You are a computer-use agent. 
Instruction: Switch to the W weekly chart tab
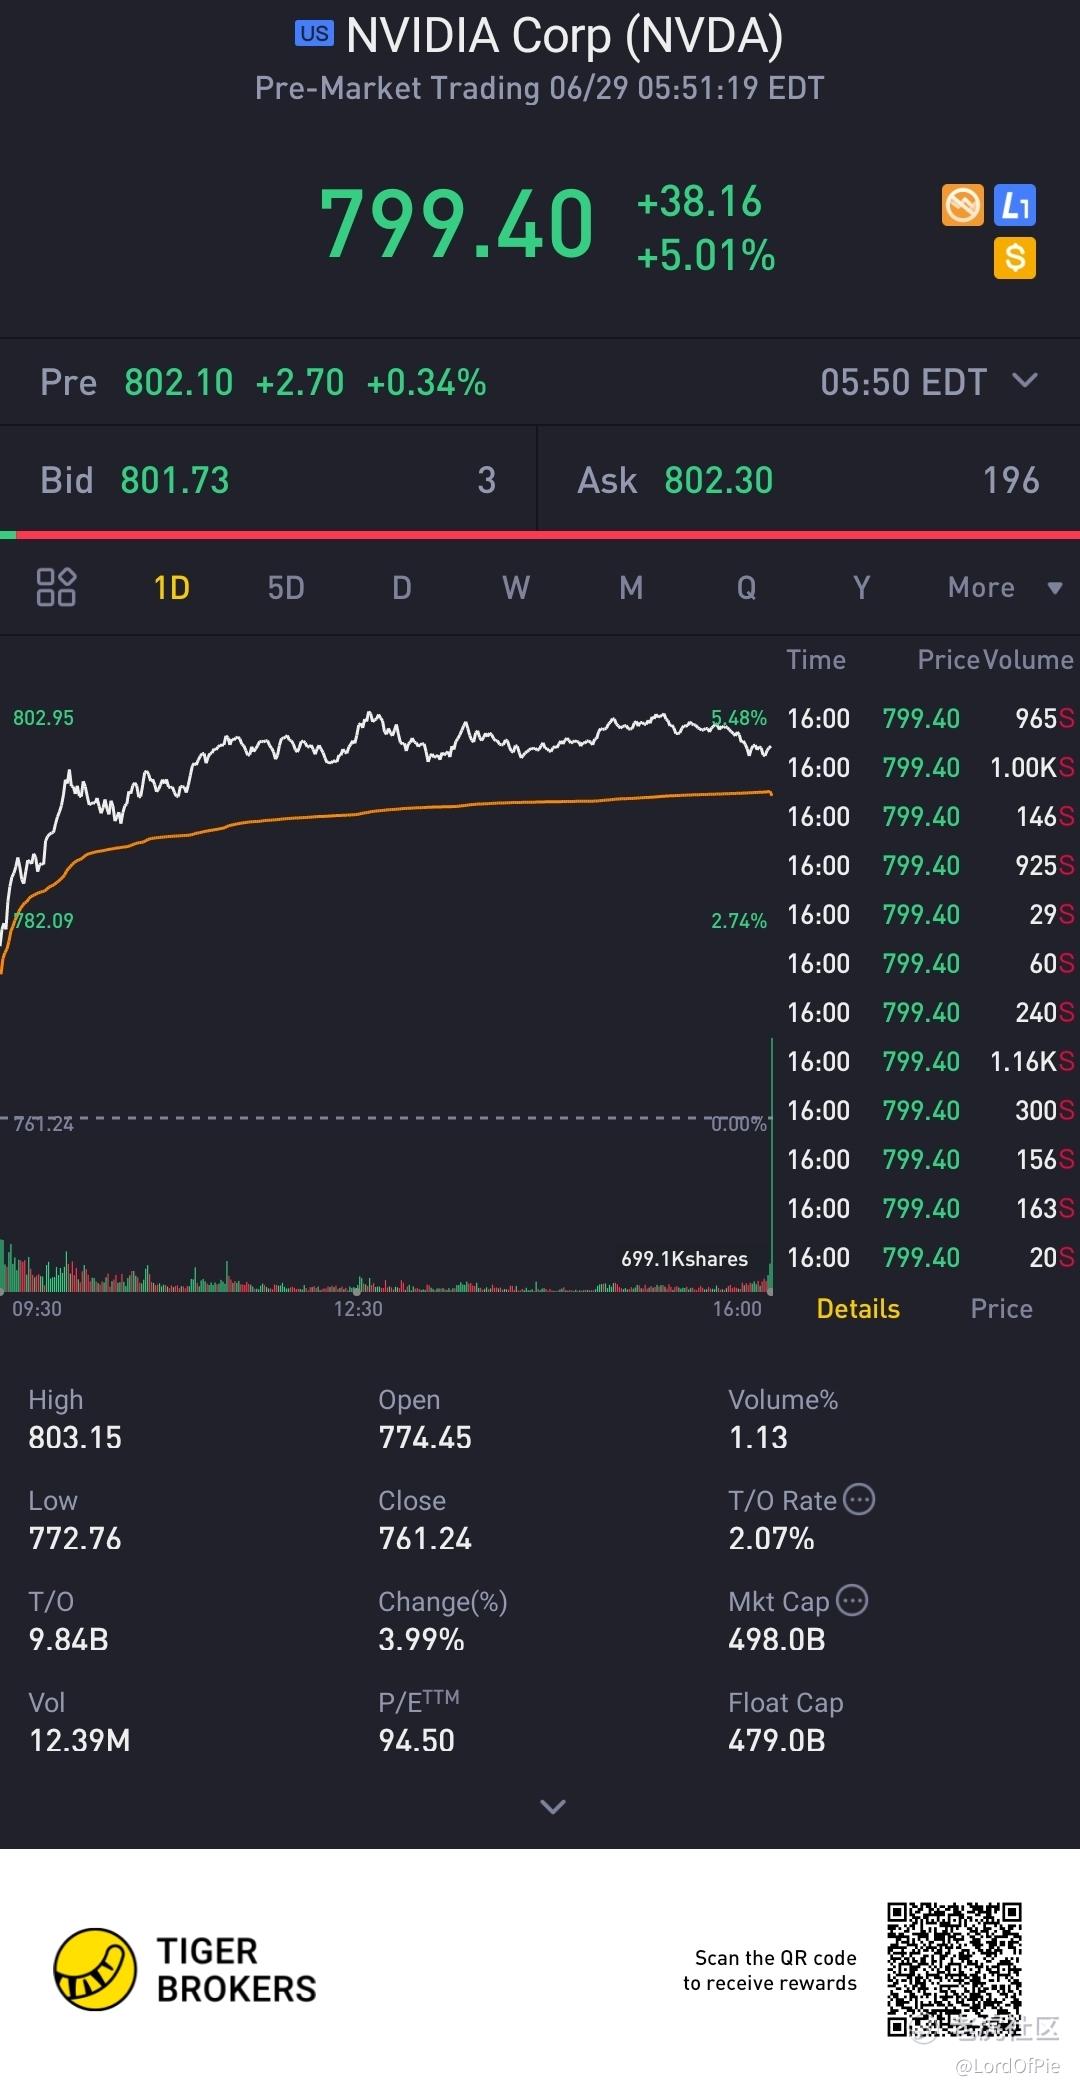(x=516, y=587)
